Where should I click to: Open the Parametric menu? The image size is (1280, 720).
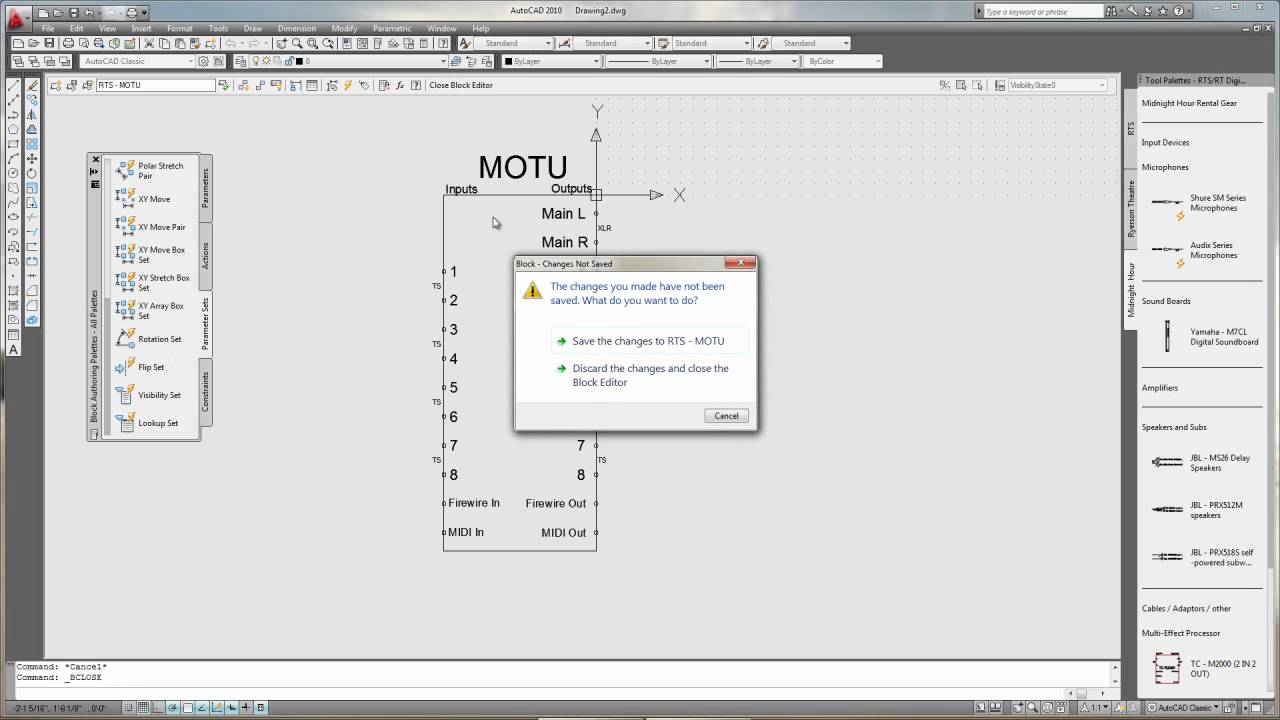point(392,29)
